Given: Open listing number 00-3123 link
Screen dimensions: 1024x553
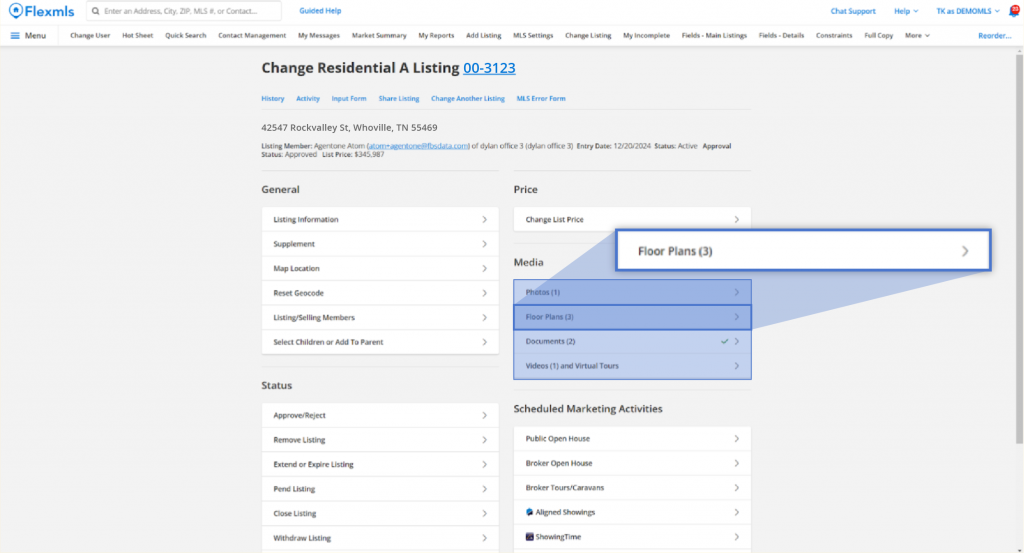Looking at the screenshot, I should 489,68.
